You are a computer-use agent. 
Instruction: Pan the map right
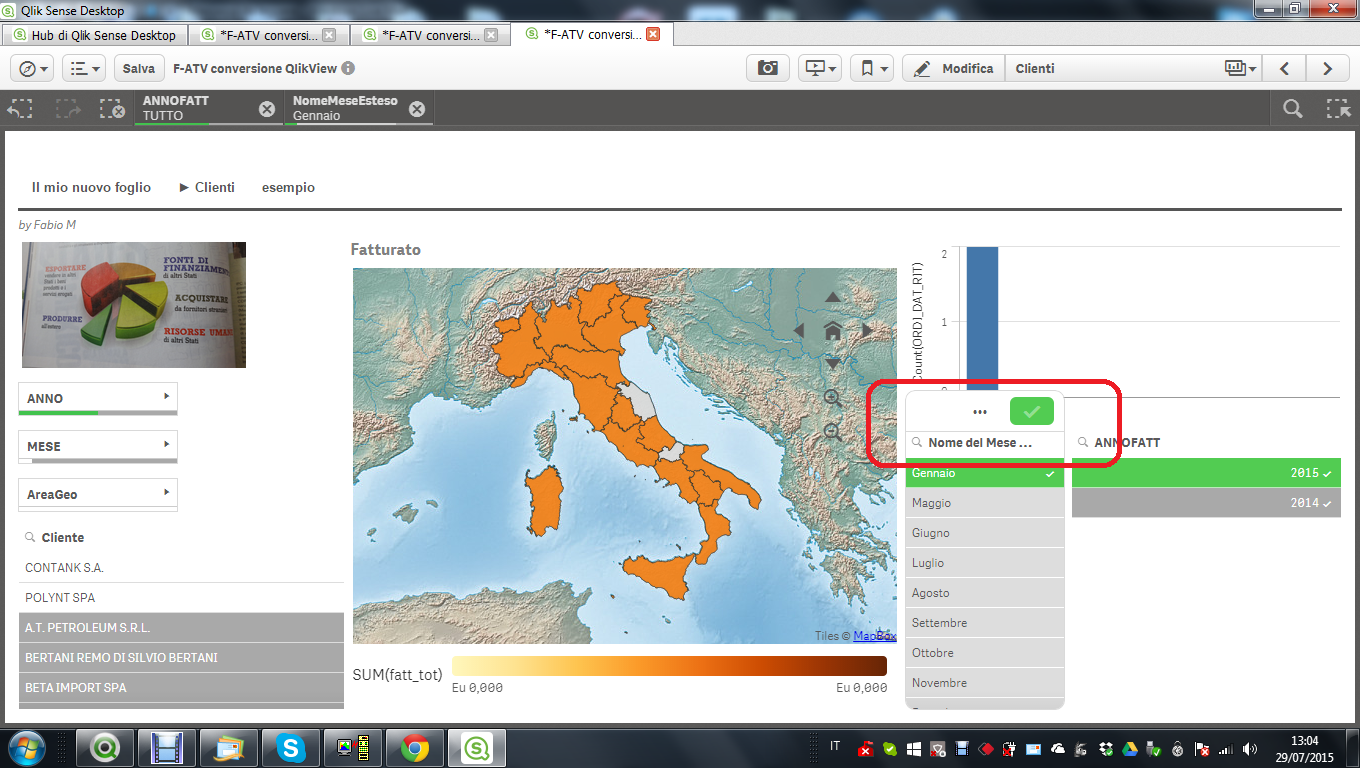tap(867, 331)
